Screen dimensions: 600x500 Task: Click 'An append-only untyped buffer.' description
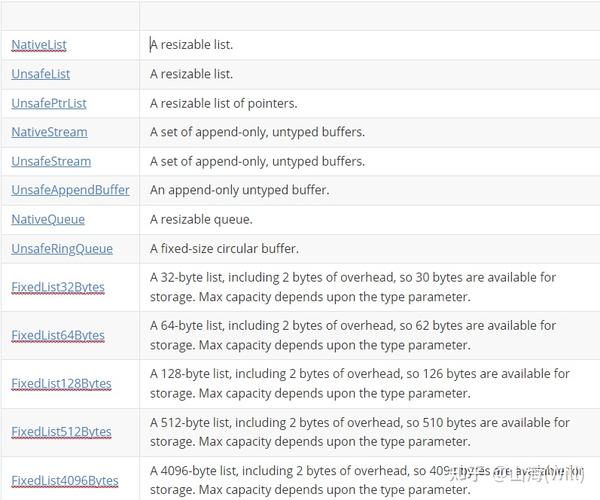[x=240, y=190]
